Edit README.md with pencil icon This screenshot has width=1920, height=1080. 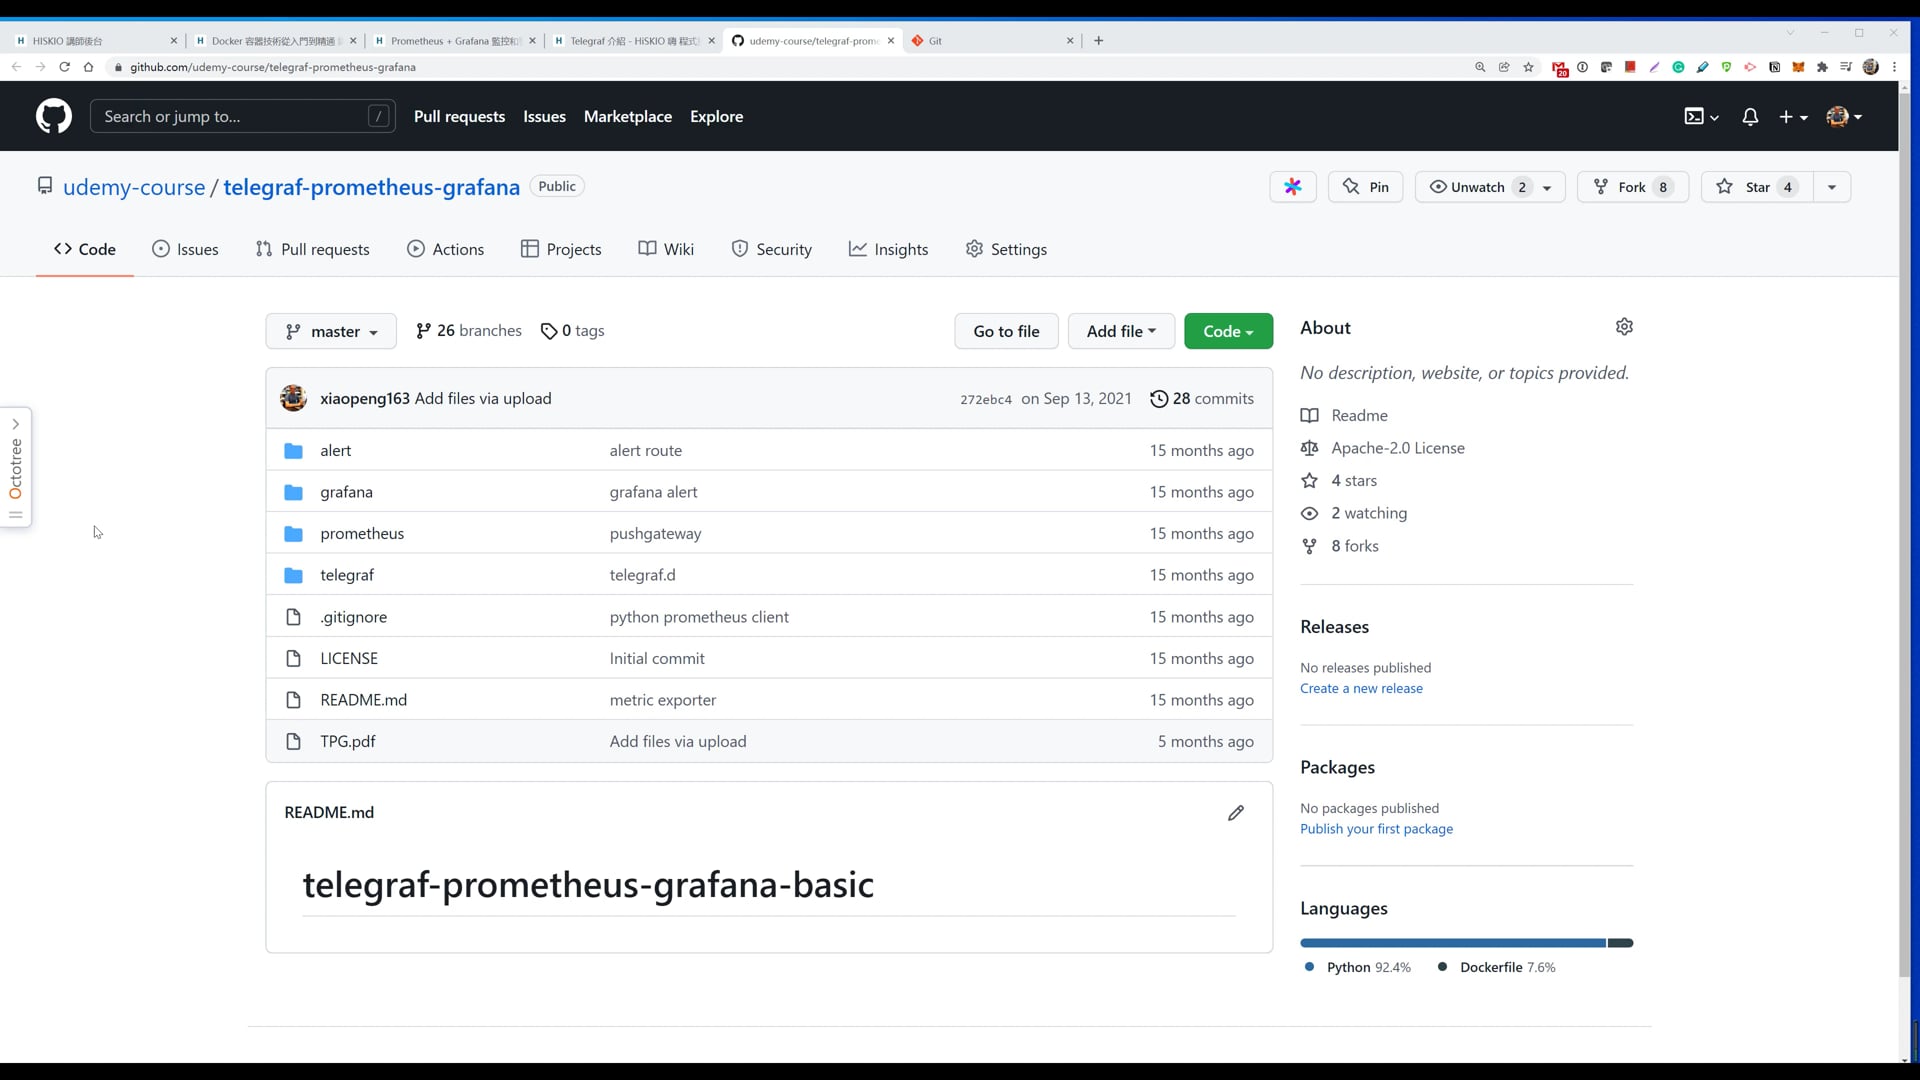[x=1236, y=813]
